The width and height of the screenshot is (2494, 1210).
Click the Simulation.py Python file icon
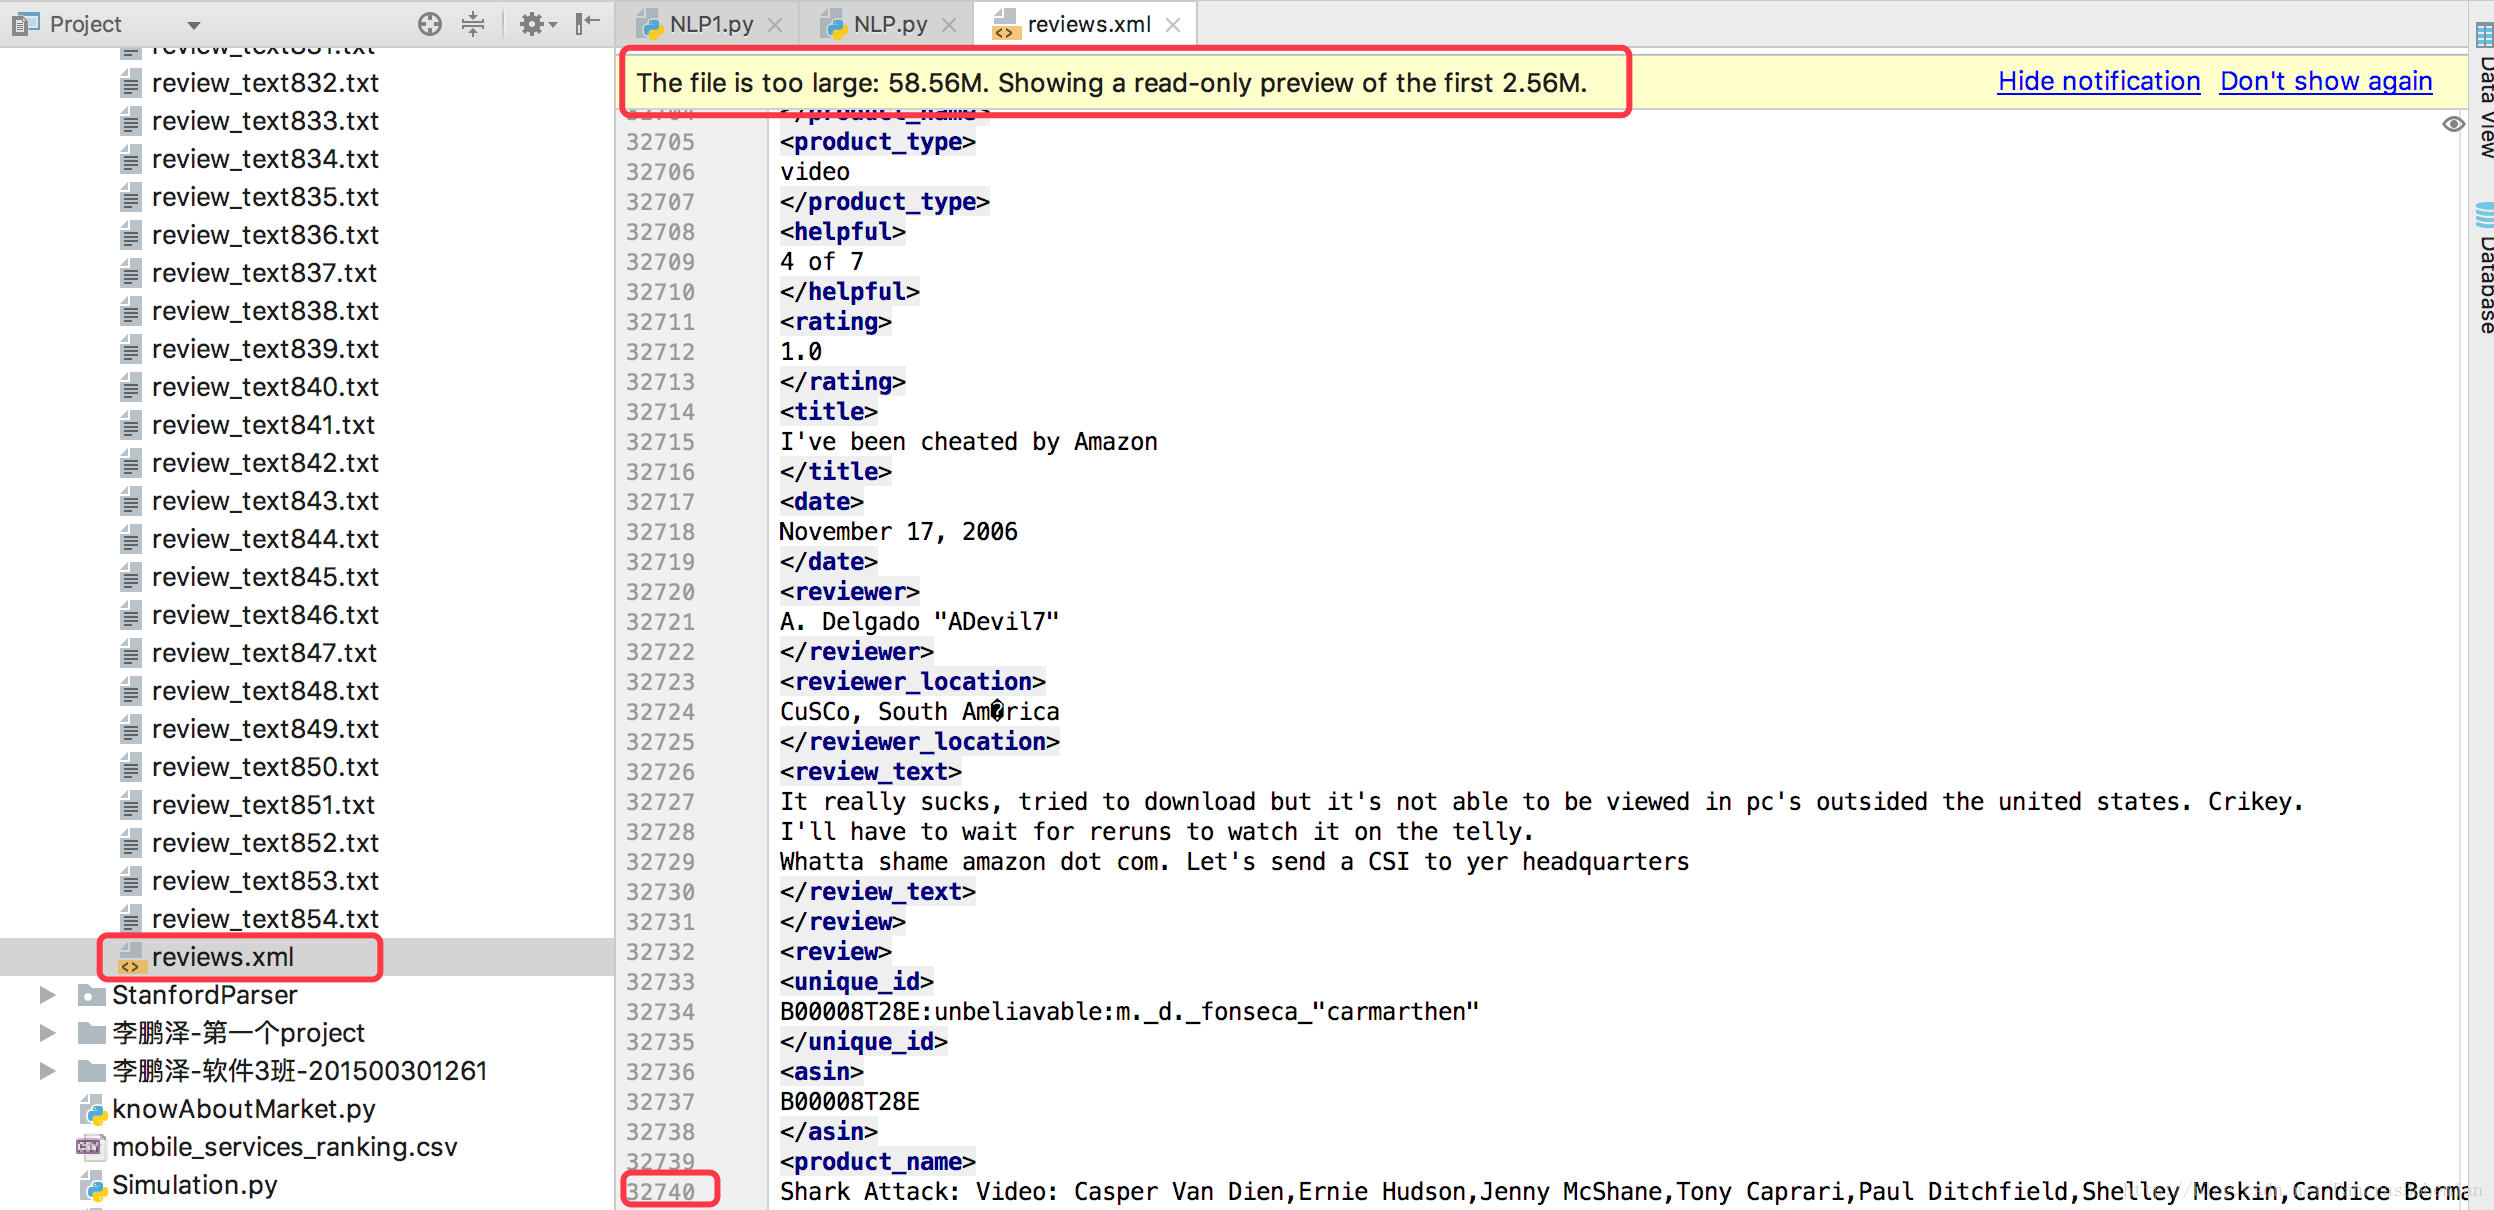pyautogui.click(x=93, y=1186)
